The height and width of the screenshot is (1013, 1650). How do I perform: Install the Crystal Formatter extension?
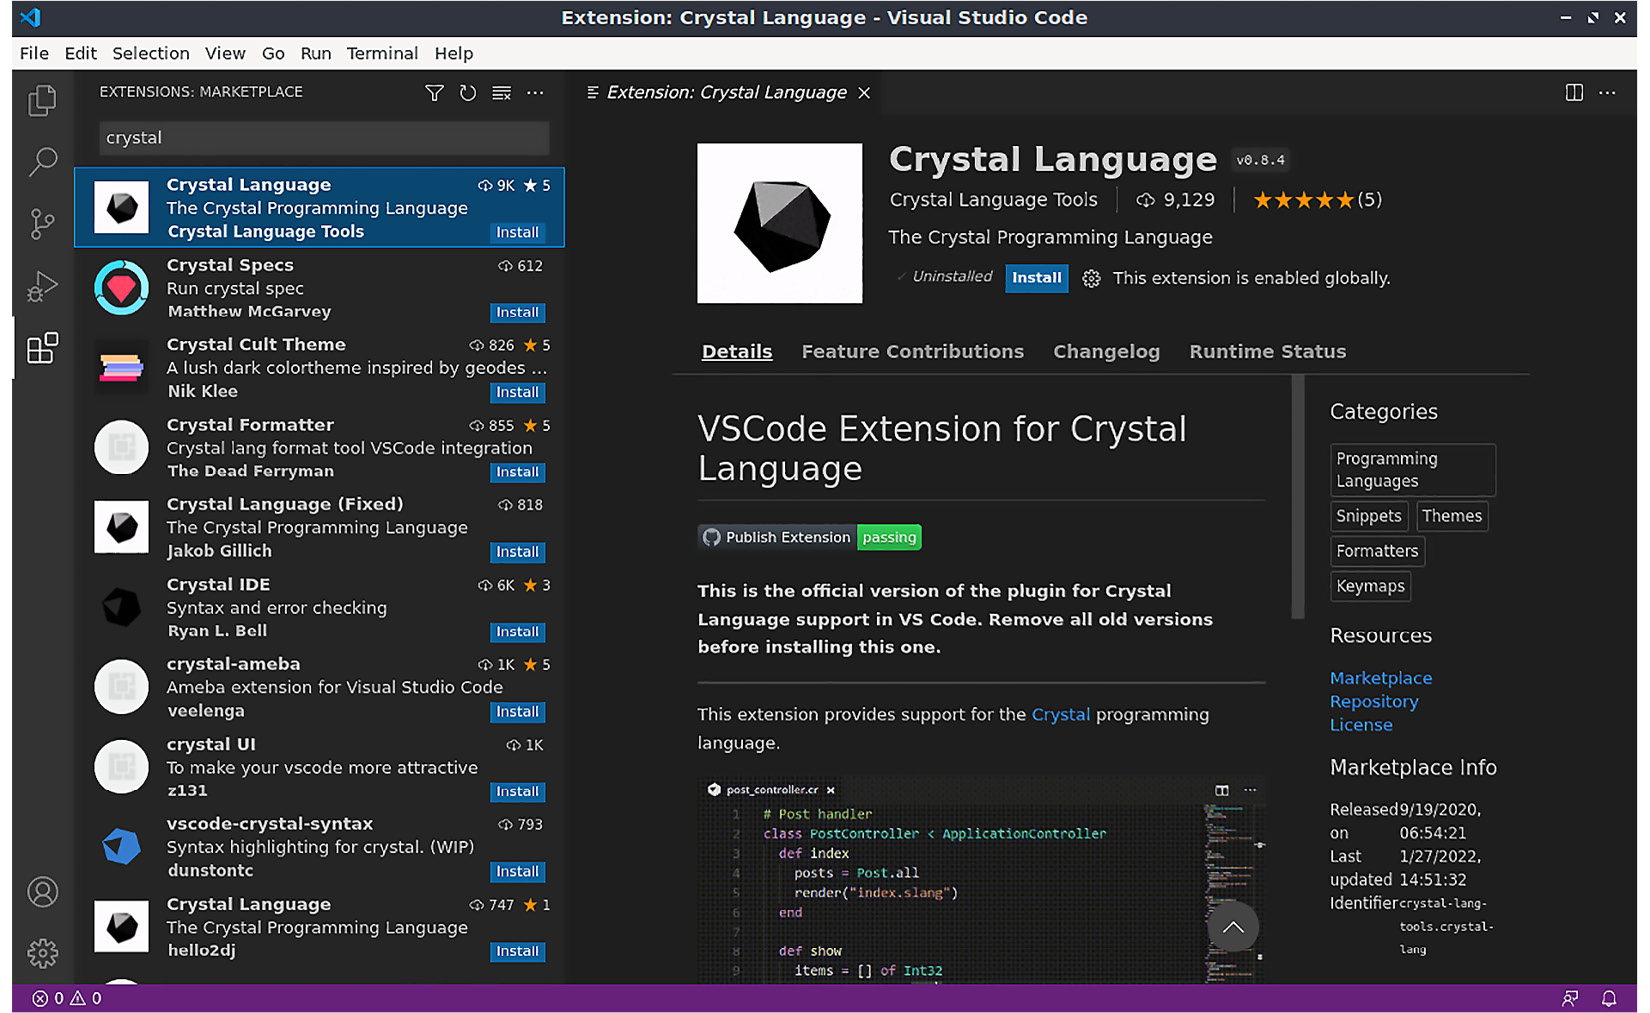point(517,472)
